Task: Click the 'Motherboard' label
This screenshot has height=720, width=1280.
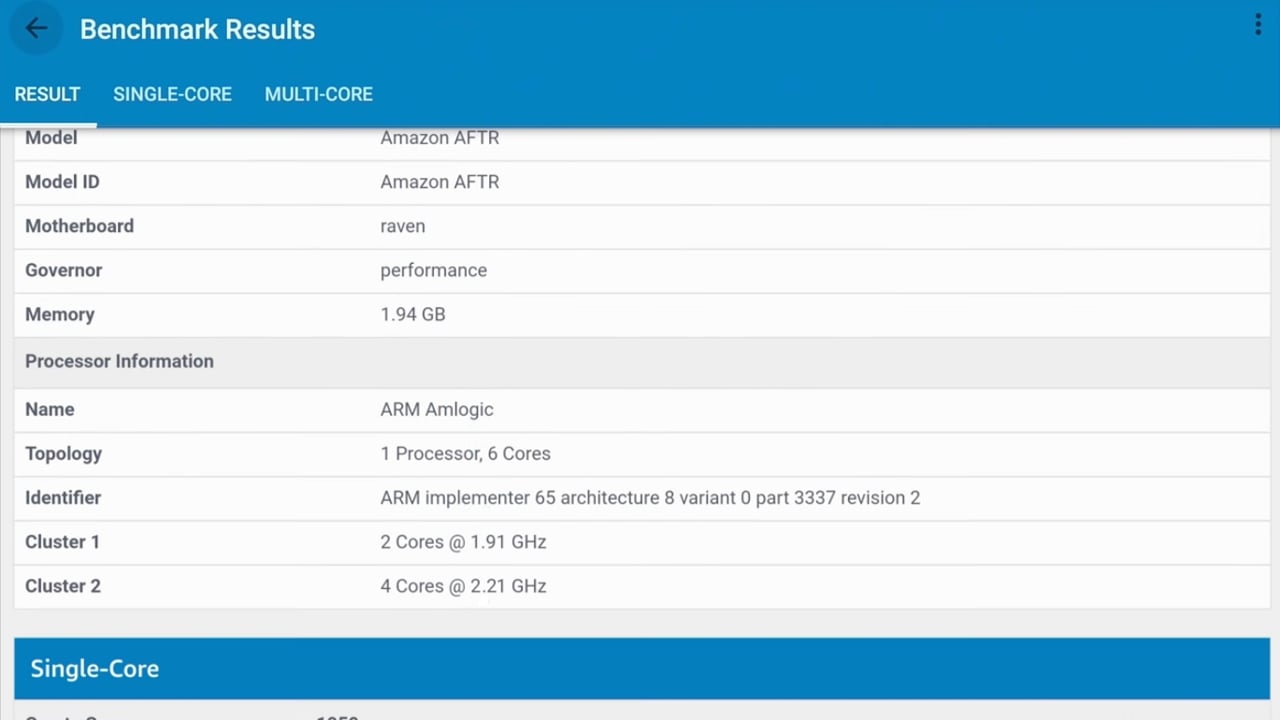Action: tap(79, 226)
